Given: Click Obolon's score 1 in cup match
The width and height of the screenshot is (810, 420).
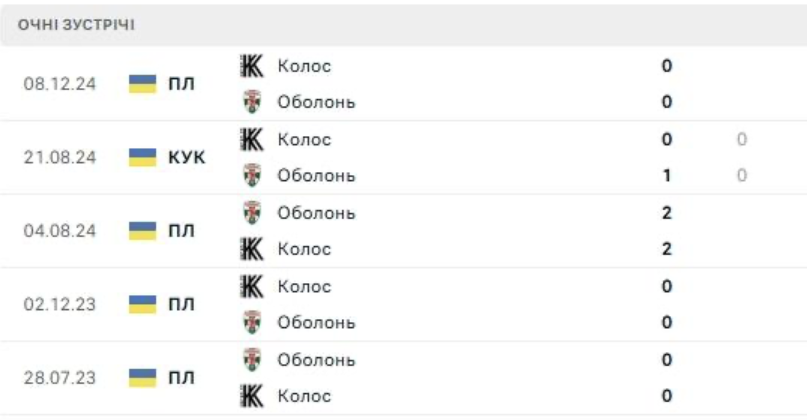Looking at the screenshot, I should [x=667, y=176].
